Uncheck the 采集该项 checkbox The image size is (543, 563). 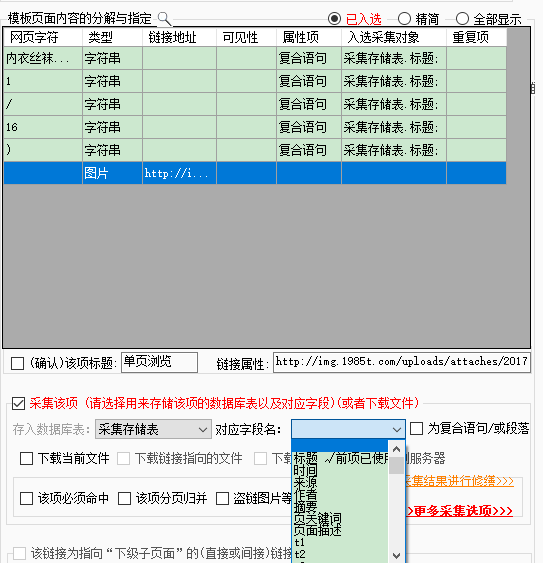(x=18, y=403)
